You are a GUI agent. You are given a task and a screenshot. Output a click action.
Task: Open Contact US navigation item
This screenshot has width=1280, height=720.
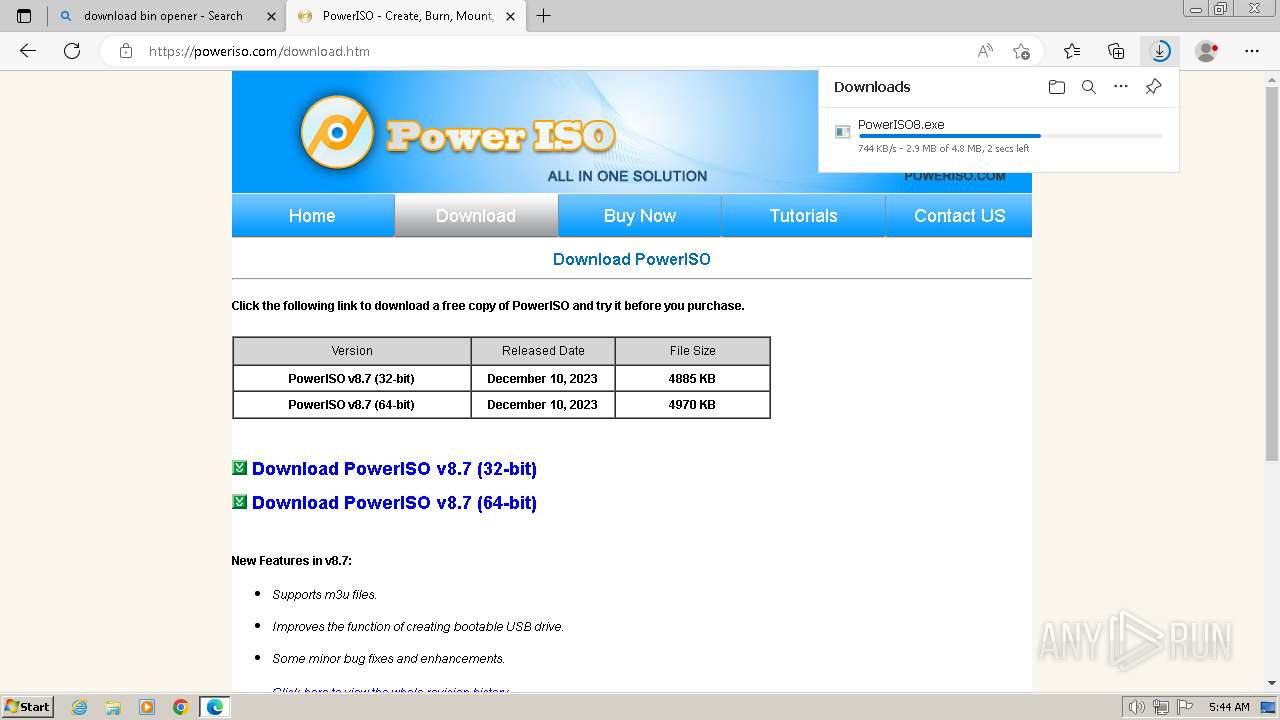coord(960,216)
